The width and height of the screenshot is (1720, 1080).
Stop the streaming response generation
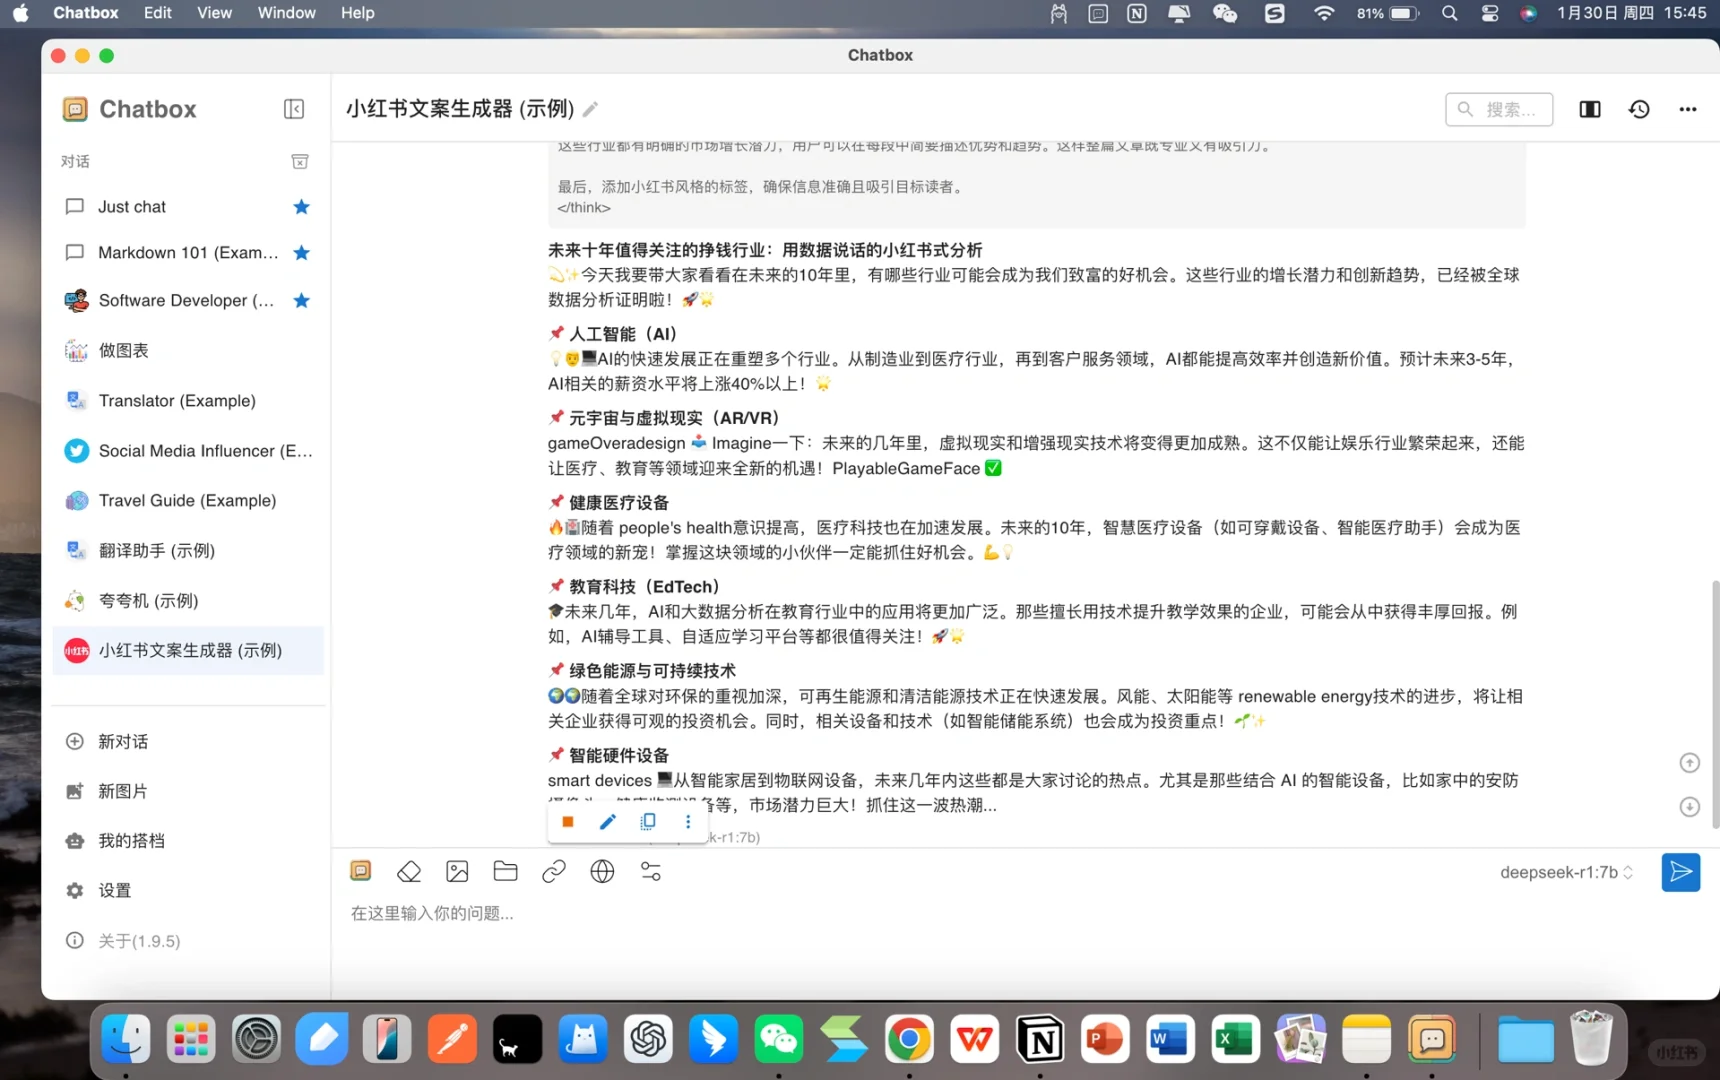pos(567,821)
